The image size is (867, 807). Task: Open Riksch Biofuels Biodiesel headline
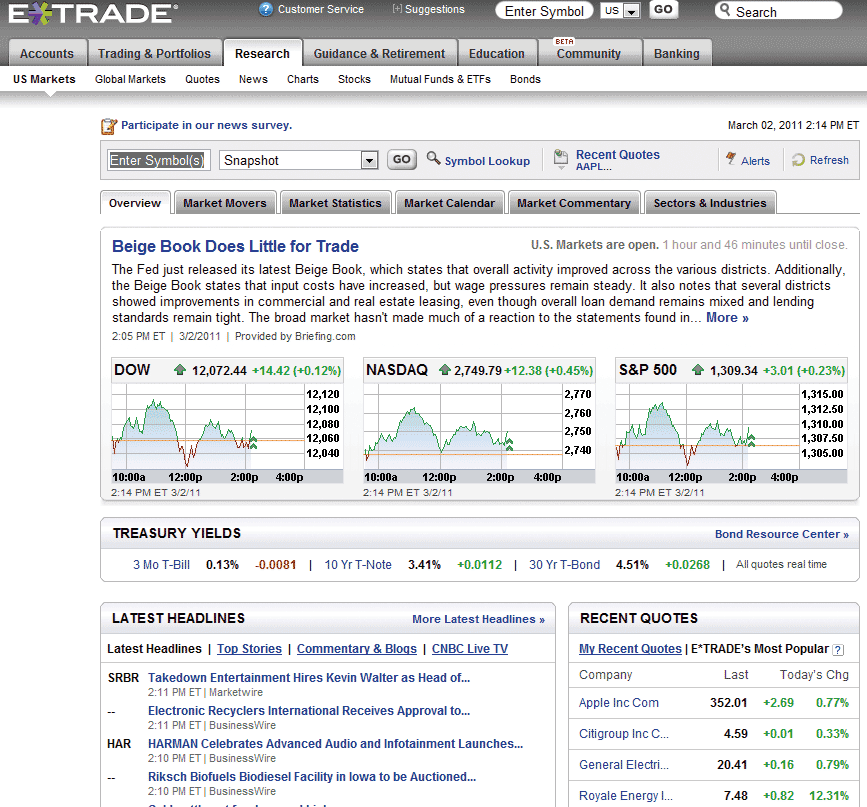[312, 777]
